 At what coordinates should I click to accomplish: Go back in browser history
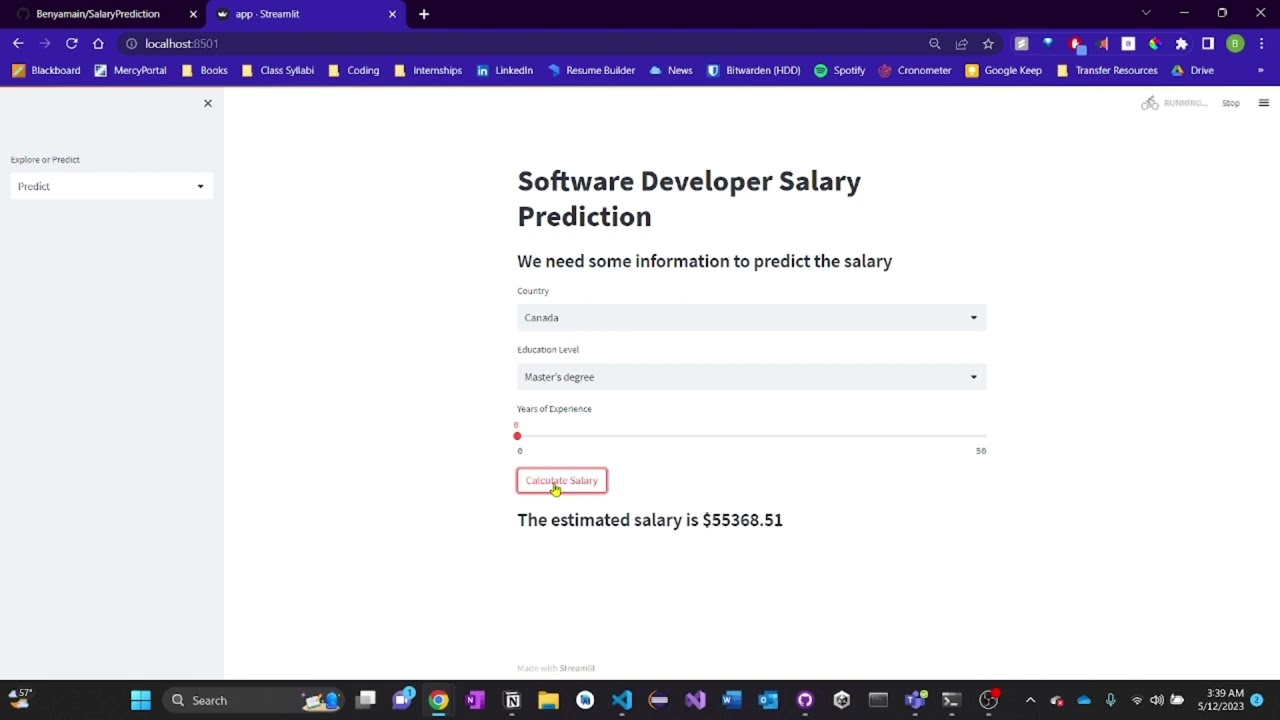(x=18, y=44)
